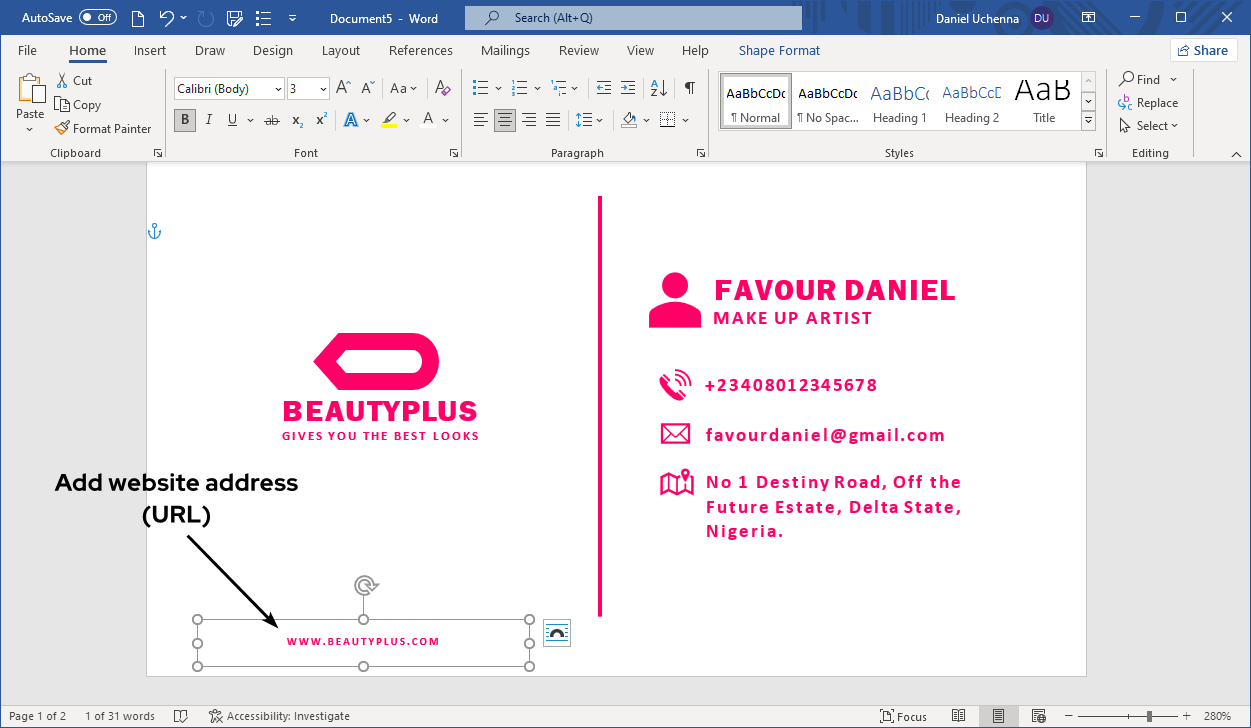Switch to the Shape Format tab

(x=779, y=50)
